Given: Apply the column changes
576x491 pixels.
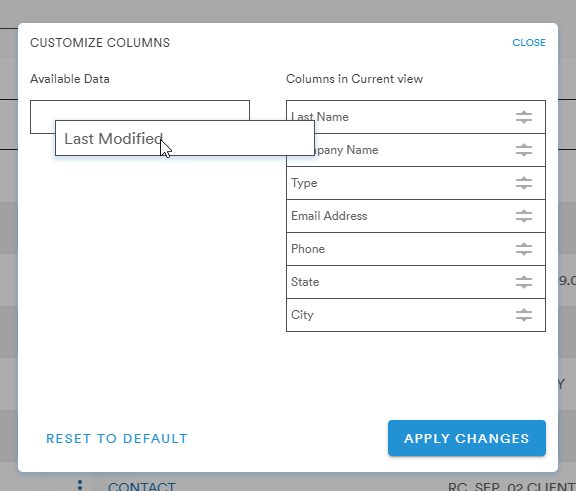Looking at the screenshot, I should 467,438.
